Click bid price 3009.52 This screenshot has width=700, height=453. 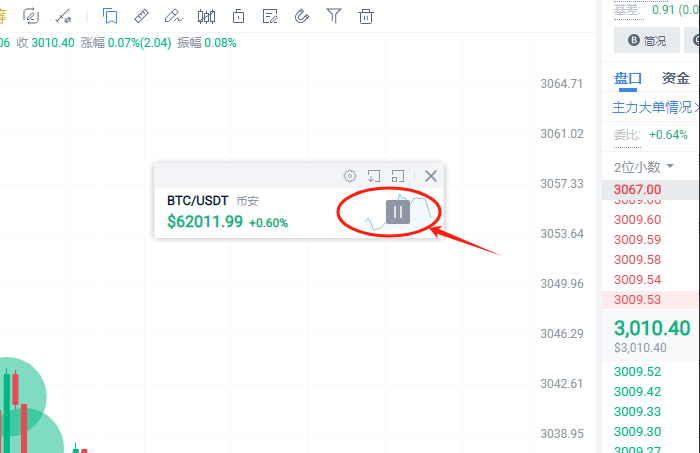click(x=638, y=372)
